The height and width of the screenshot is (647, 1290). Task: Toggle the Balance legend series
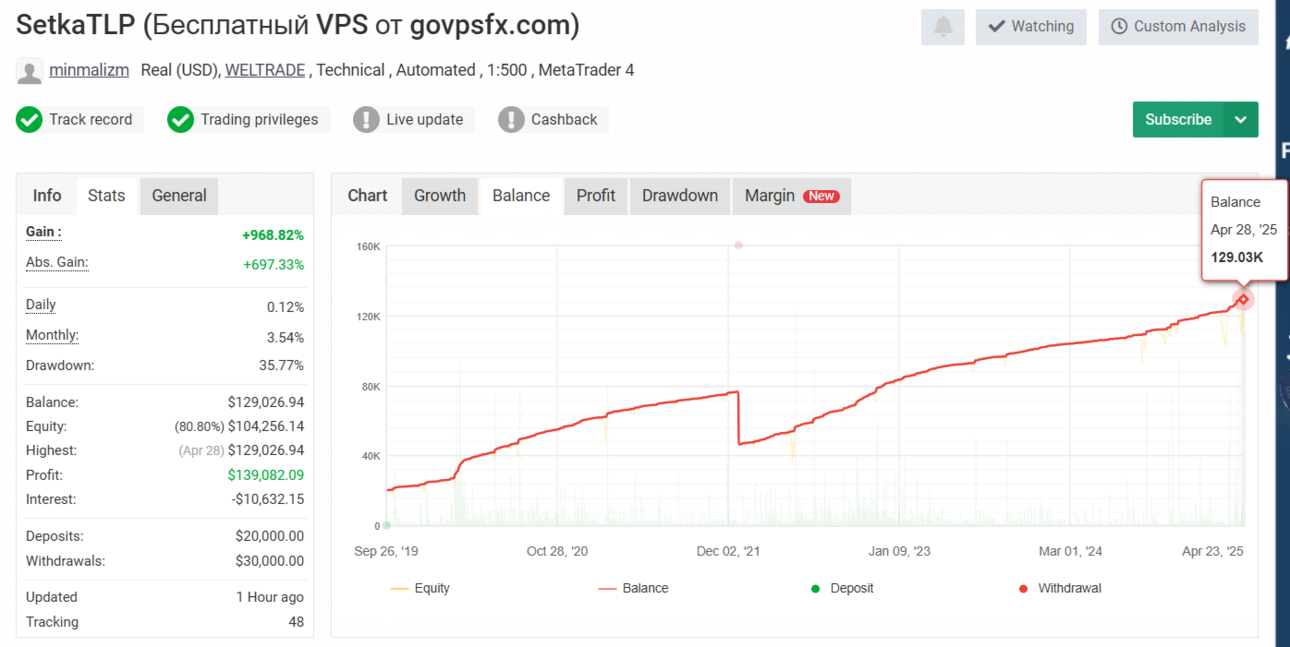point(633,588)
